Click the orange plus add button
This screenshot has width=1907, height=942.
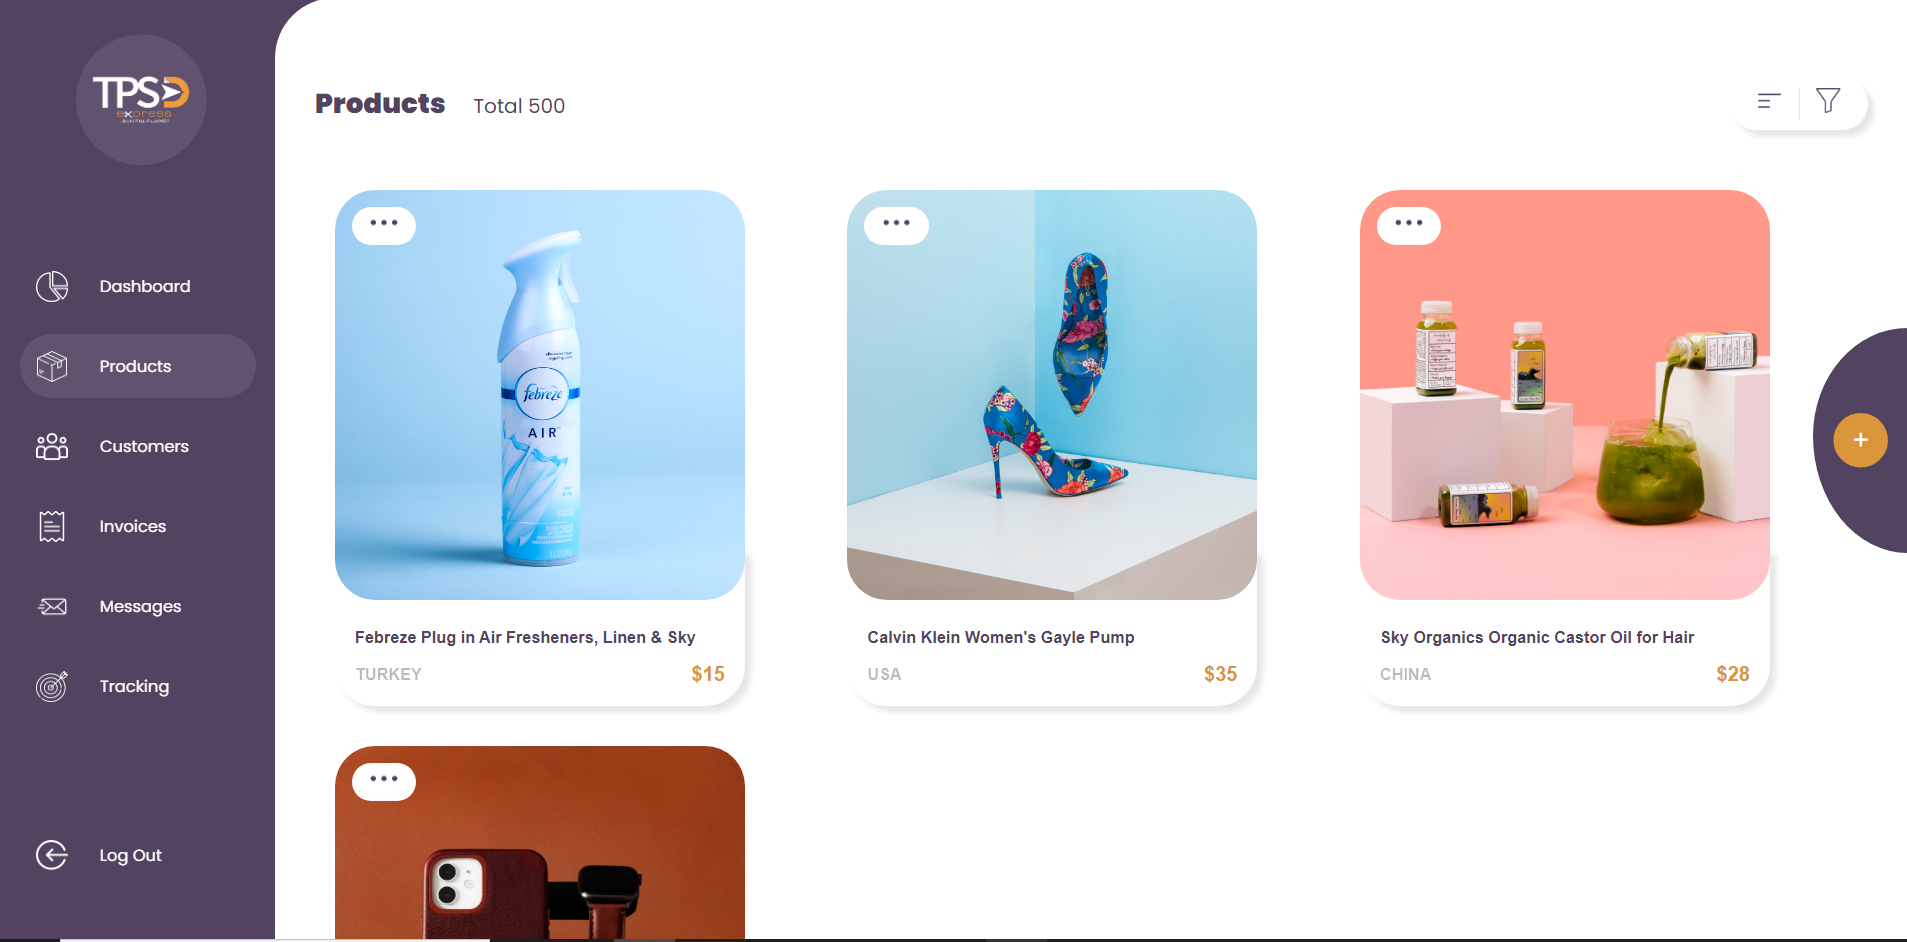click(x=1860, y=440)
